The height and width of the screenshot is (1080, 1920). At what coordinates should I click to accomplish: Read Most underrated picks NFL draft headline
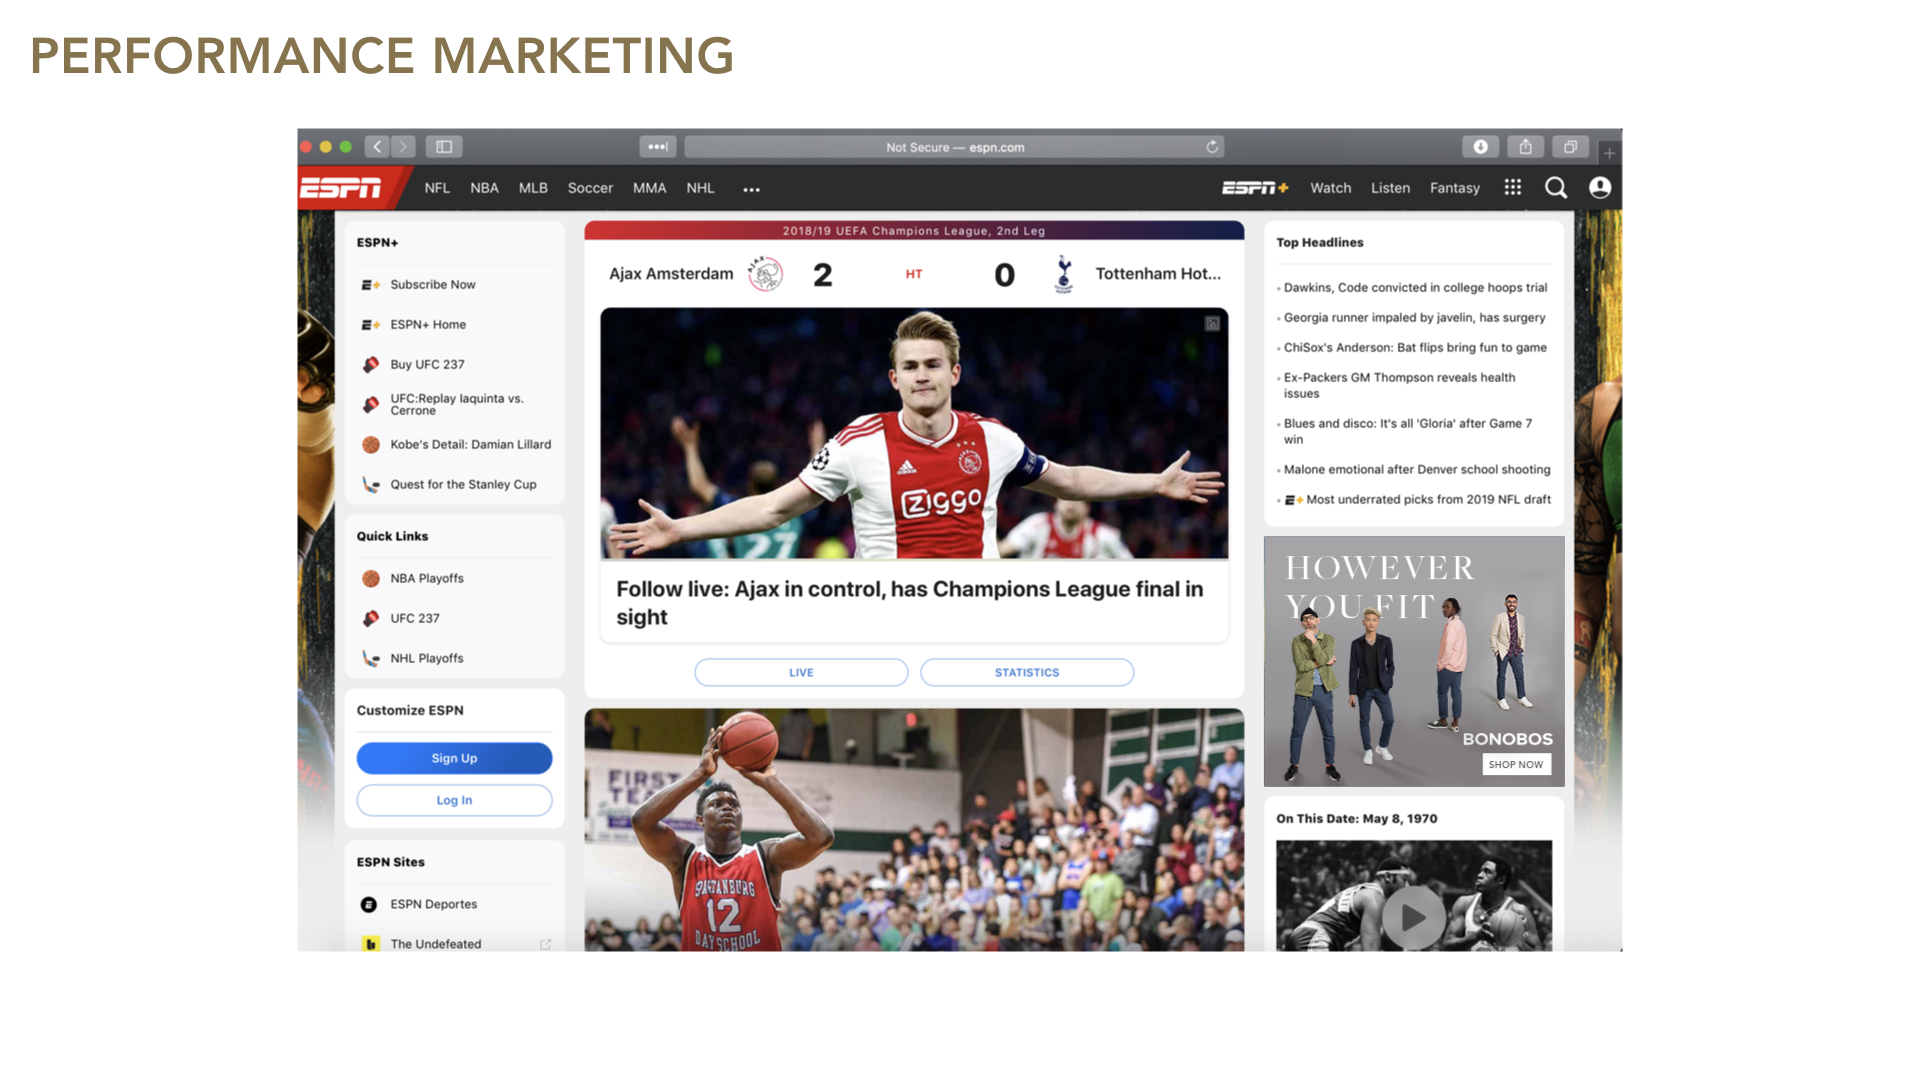click(x=1428, y=500)
